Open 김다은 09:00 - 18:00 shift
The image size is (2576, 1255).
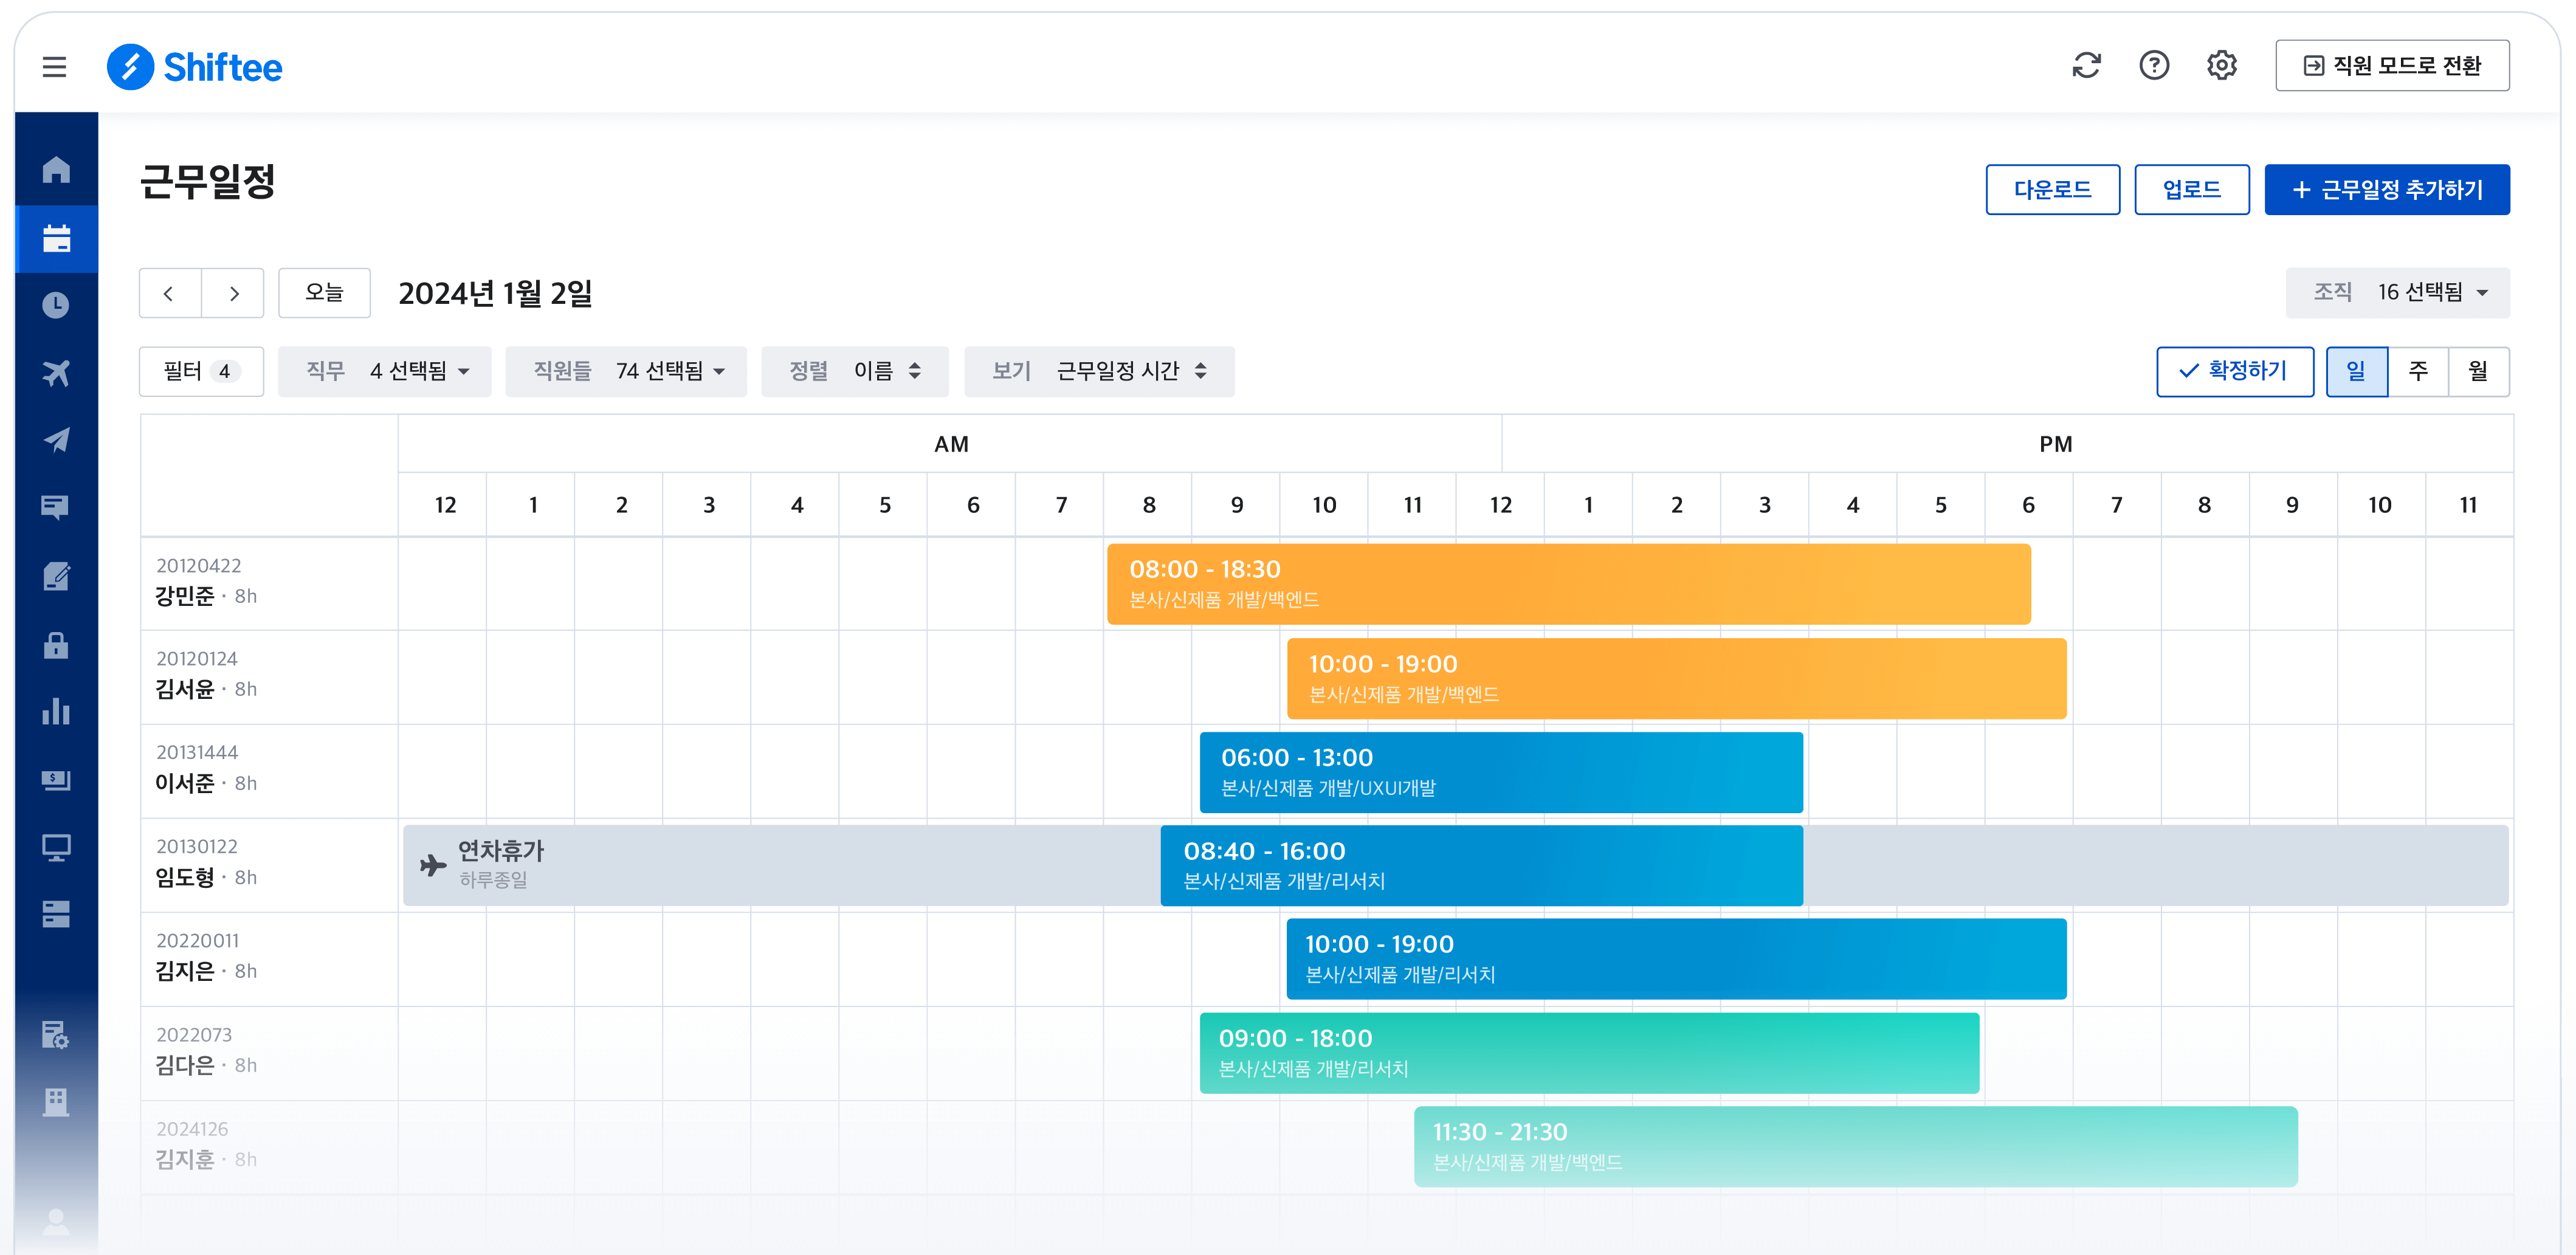click(1589, 1053)
